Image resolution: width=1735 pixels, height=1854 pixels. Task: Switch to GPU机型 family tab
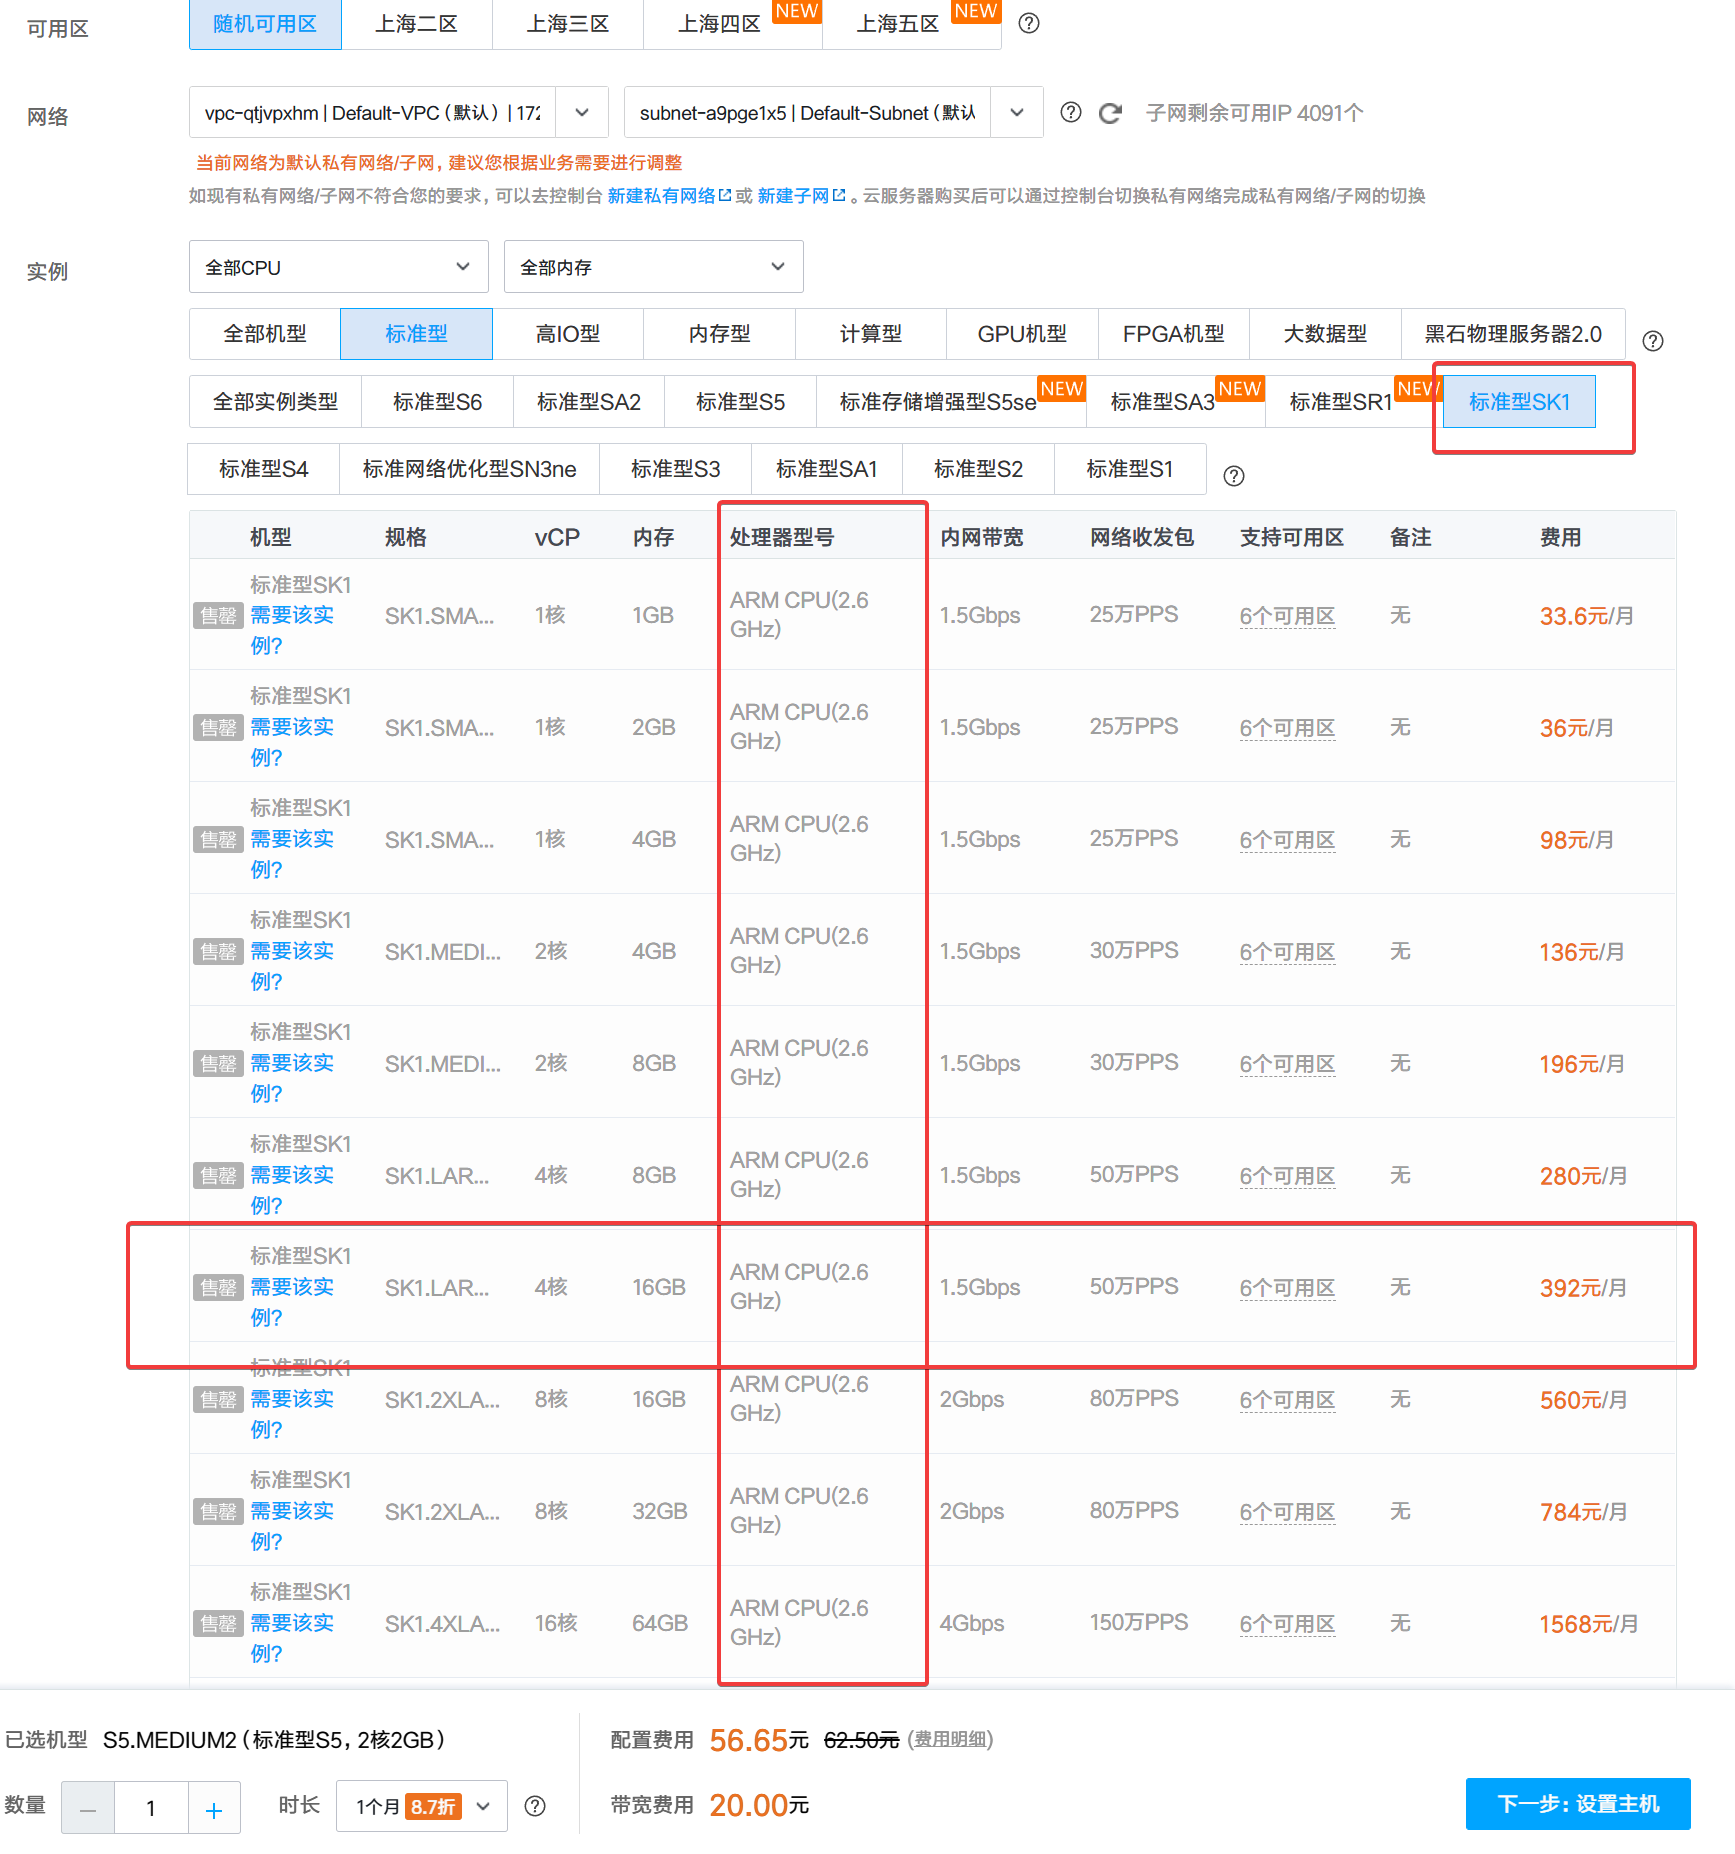coord(1022,334)
